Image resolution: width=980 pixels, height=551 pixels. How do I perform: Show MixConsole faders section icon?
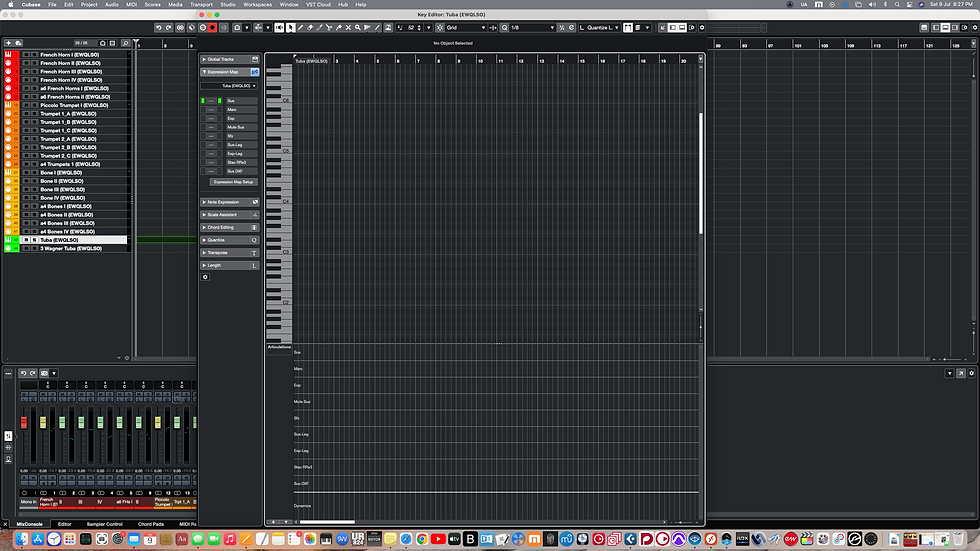pyautogui.click(x=8, y=435)
